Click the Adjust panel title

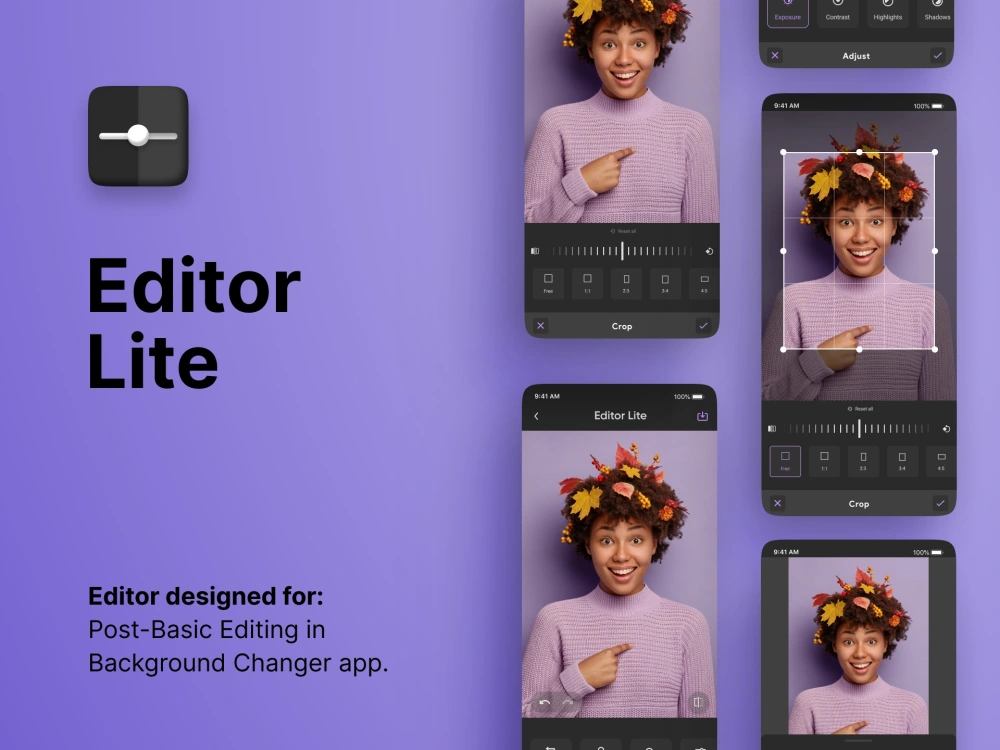(x=856, y=56)
